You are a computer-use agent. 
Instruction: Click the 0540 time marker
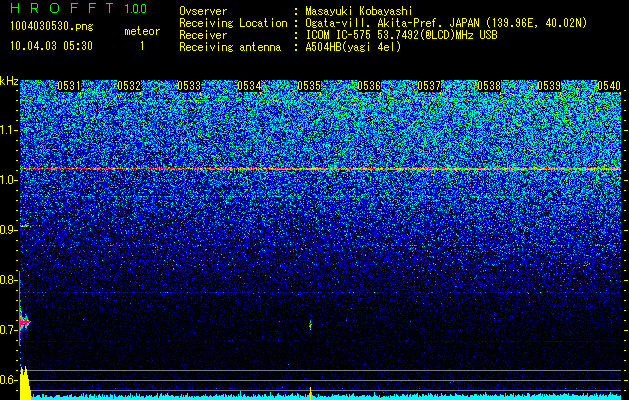[x=609, y=86]
